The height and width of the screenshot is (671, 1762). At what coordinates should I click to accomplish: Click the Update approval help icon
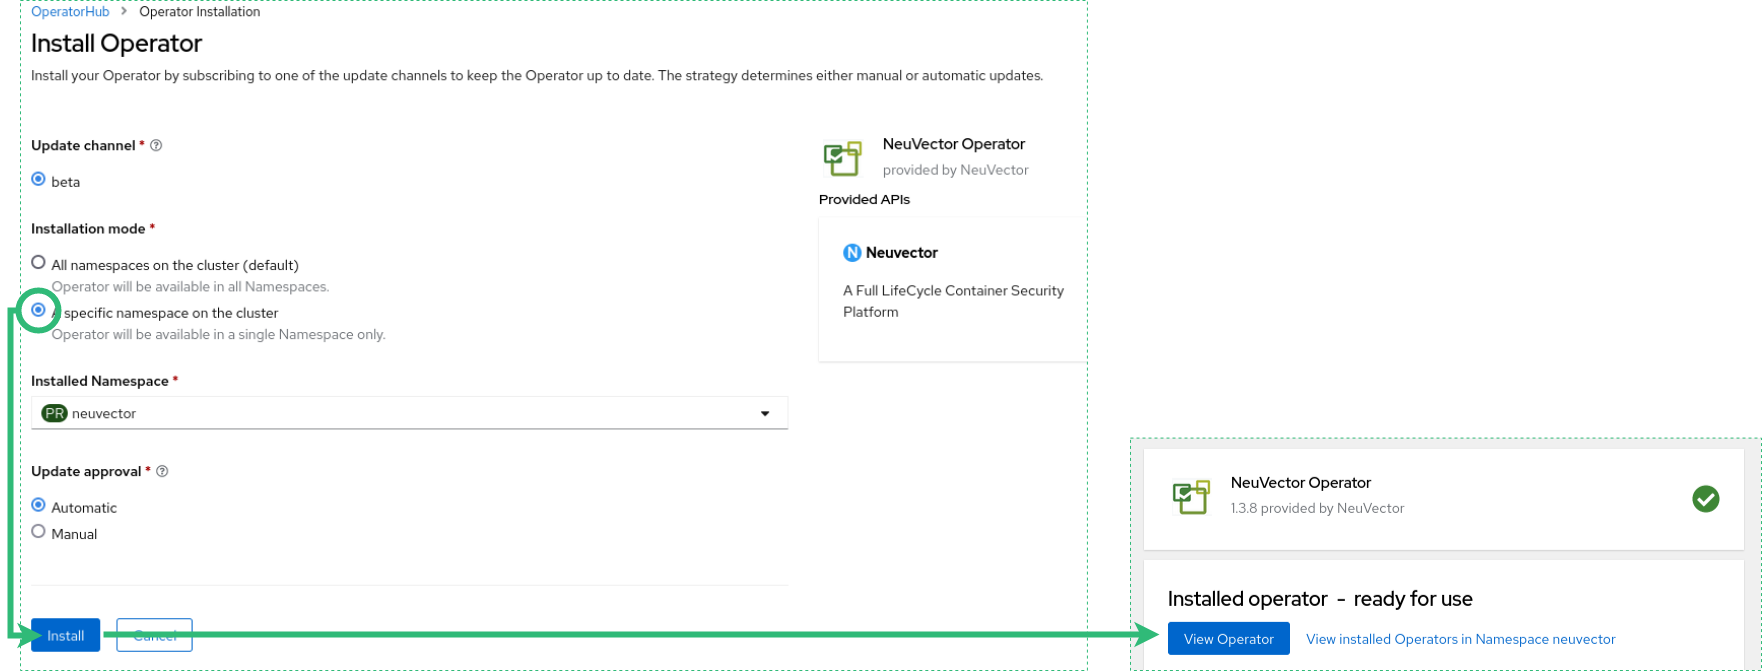click(162, 472)
